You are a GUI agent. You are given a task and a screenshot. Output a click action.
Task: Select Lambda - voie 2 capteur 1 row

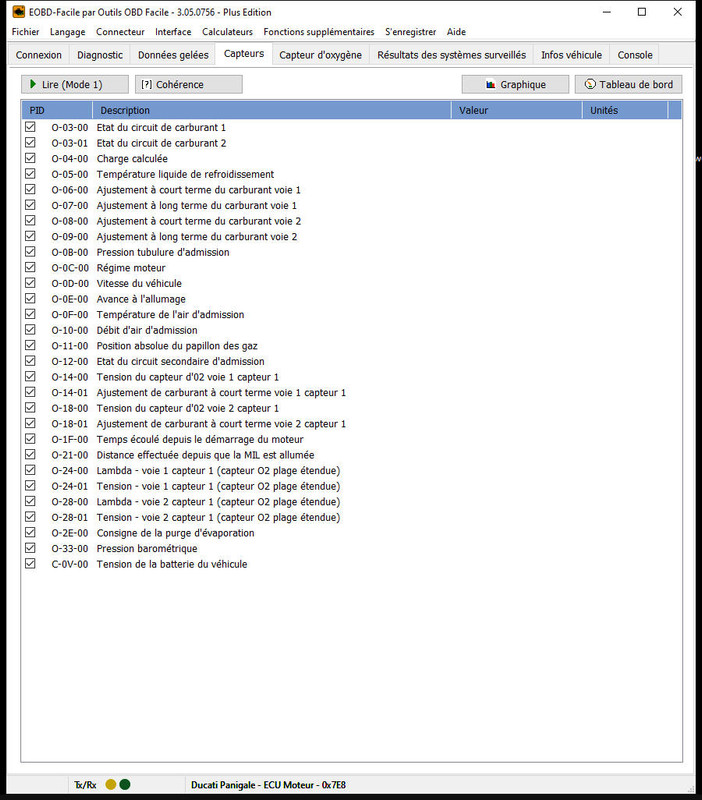coord(351,502)
